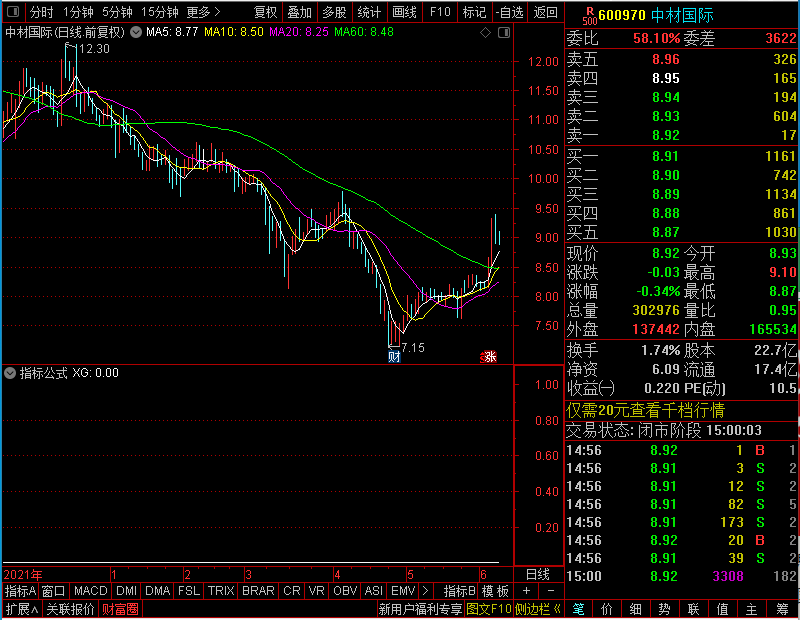
Task: Click the diamond icon above the chart
Action: point(485,33)
